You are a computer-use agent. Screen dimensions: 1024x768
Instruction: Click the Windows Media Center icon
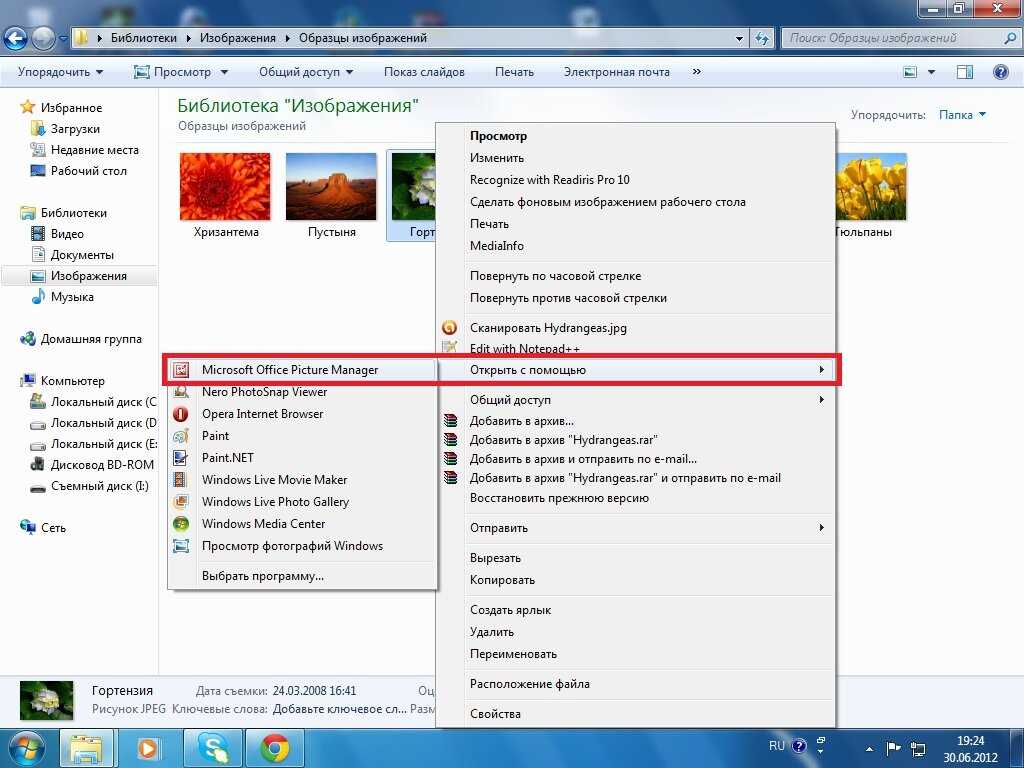coord(181,524)
